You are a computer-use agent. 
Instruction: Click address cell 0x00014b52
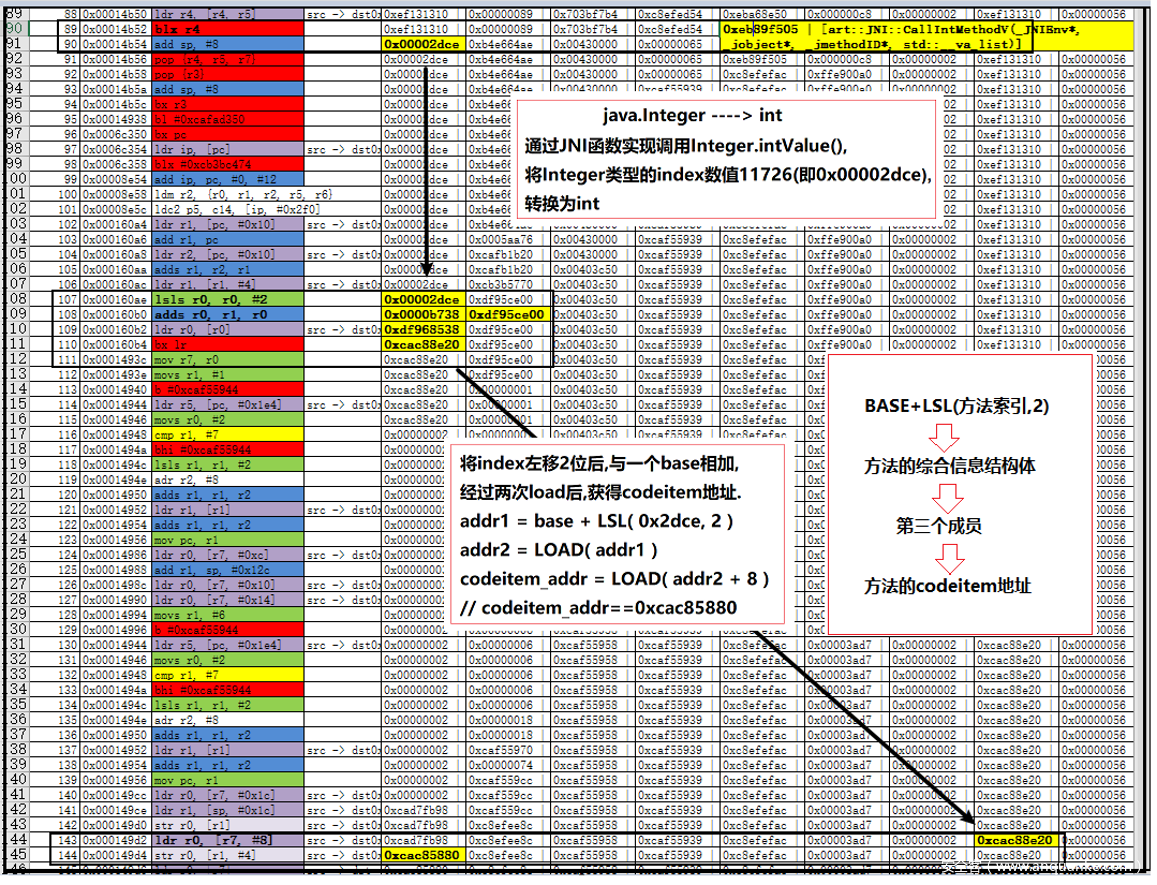(x=115, y=30)
